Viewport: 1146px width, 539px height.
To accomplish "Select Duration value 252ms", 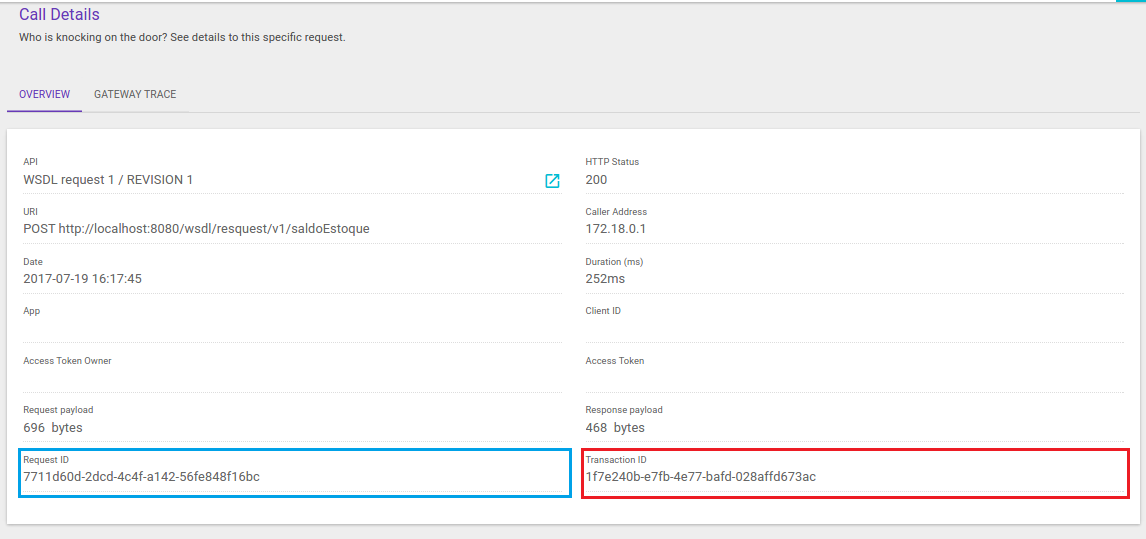I will (x=605, y=279).
